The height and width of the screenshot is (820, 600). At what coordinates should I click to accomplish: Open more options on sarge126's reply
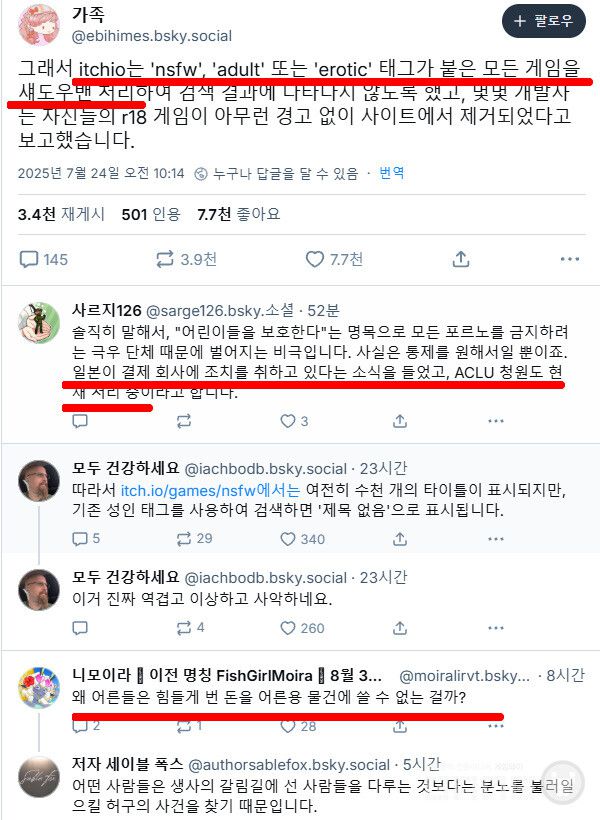(495, 421)
